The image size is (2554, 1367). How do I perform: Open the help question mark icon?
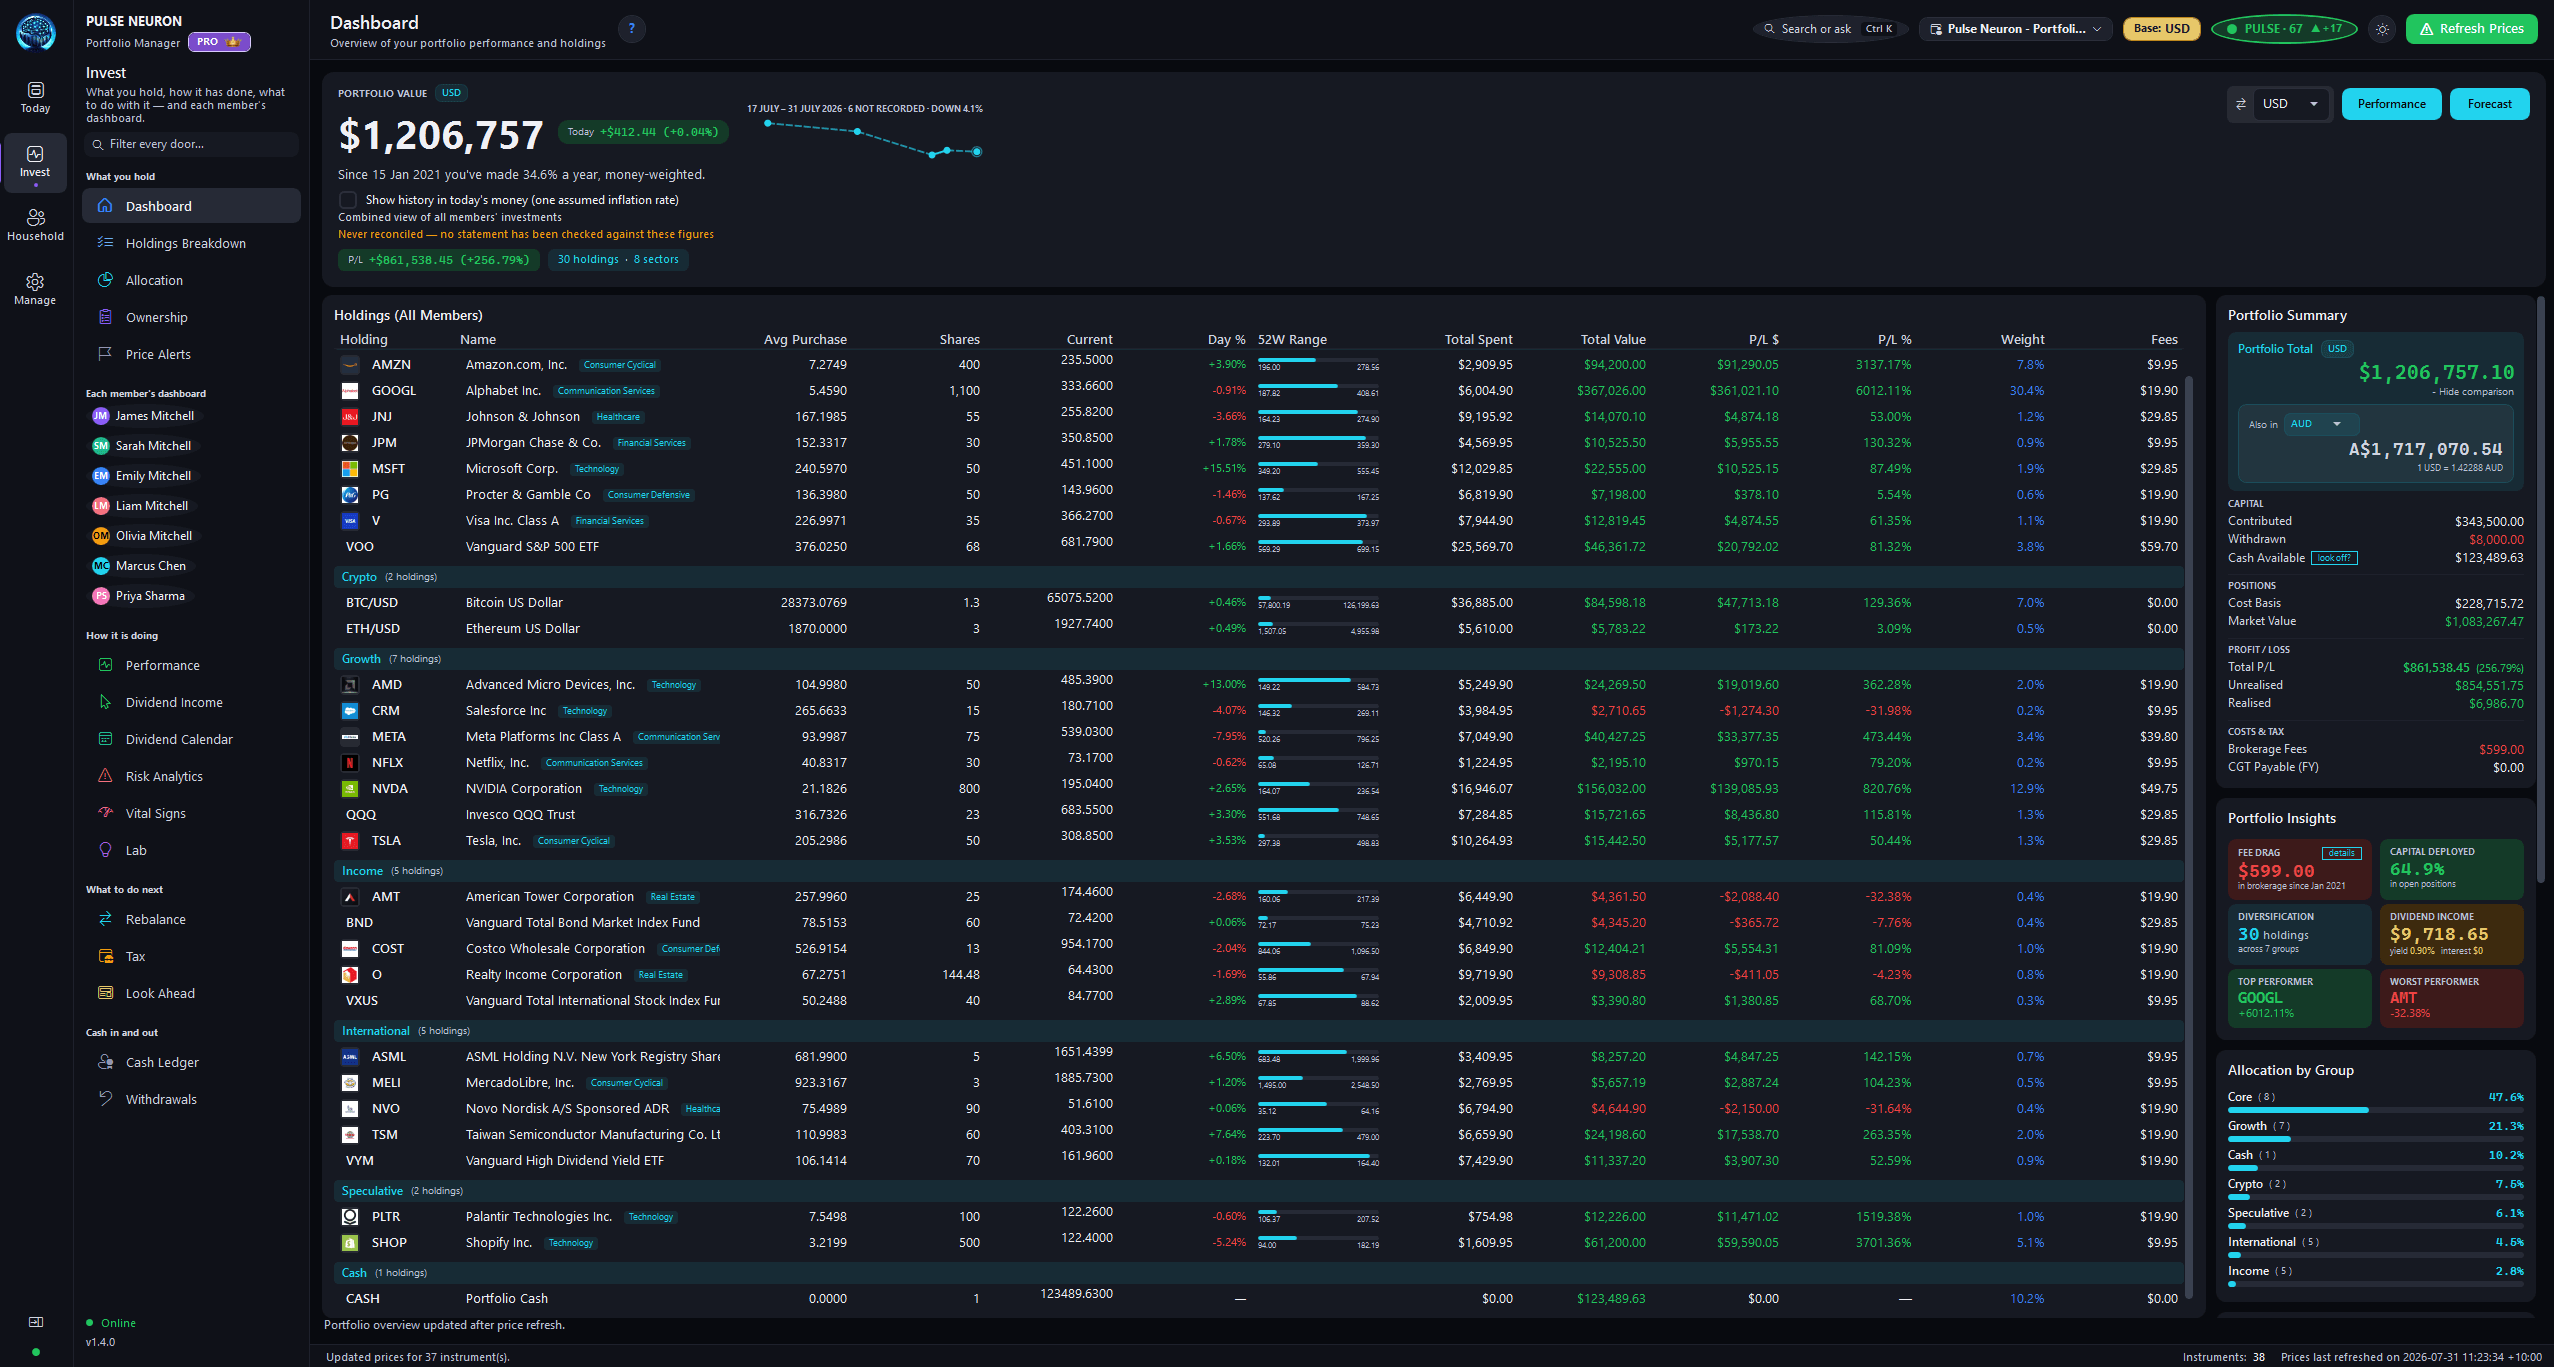point(632,29)
